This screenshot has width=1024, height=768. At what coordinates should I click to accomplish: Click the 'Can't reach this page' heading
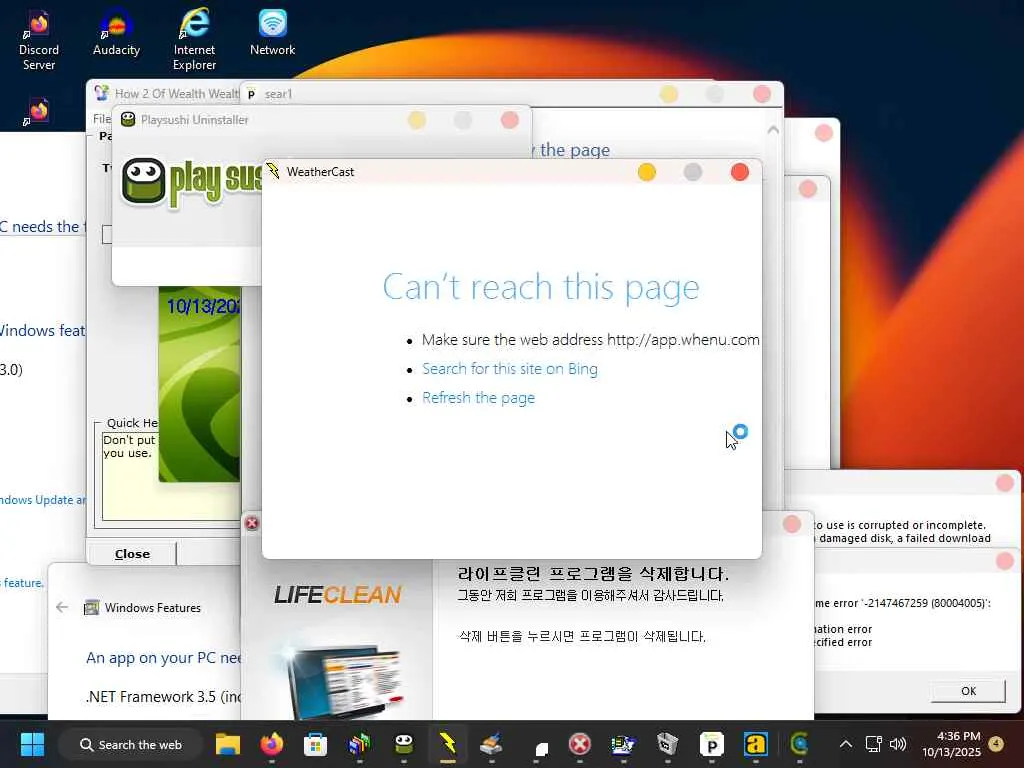541,287
